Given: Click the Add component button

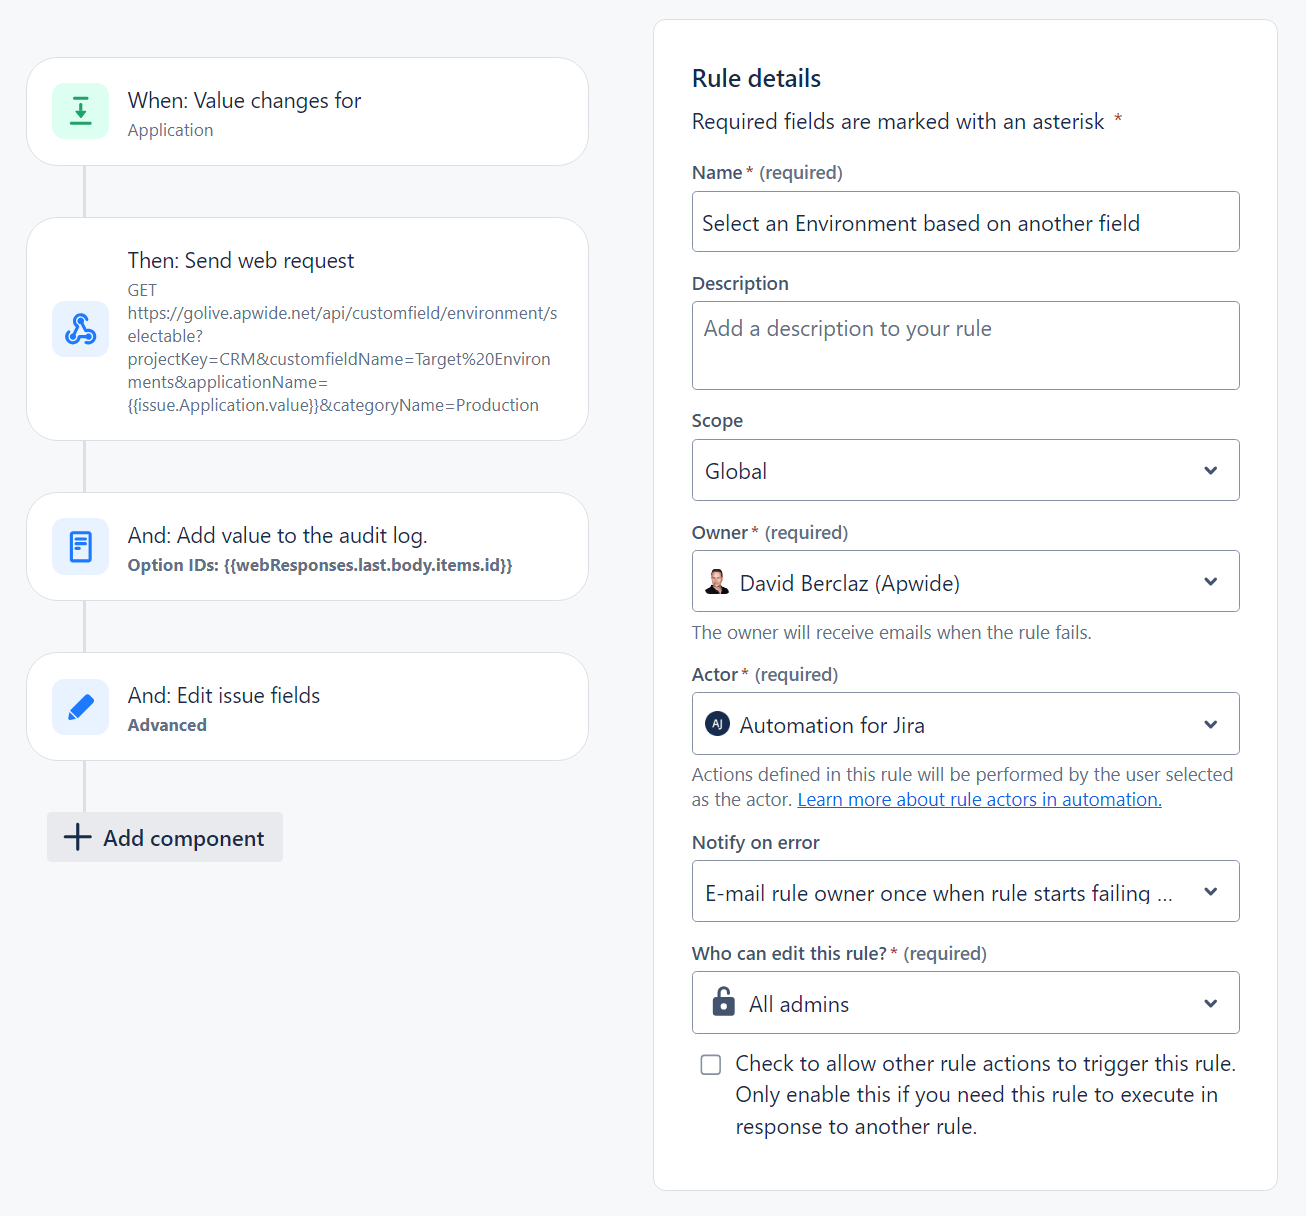Looking at the screenshot, I should click(x=165, y=837).
